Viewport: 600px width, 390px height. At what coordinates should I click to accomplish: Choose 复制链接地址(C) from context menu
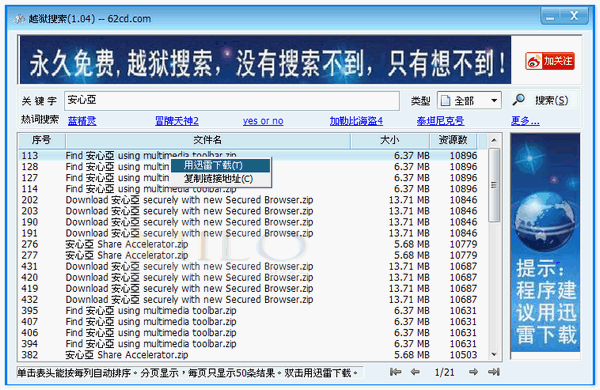[x=220, y=179]
